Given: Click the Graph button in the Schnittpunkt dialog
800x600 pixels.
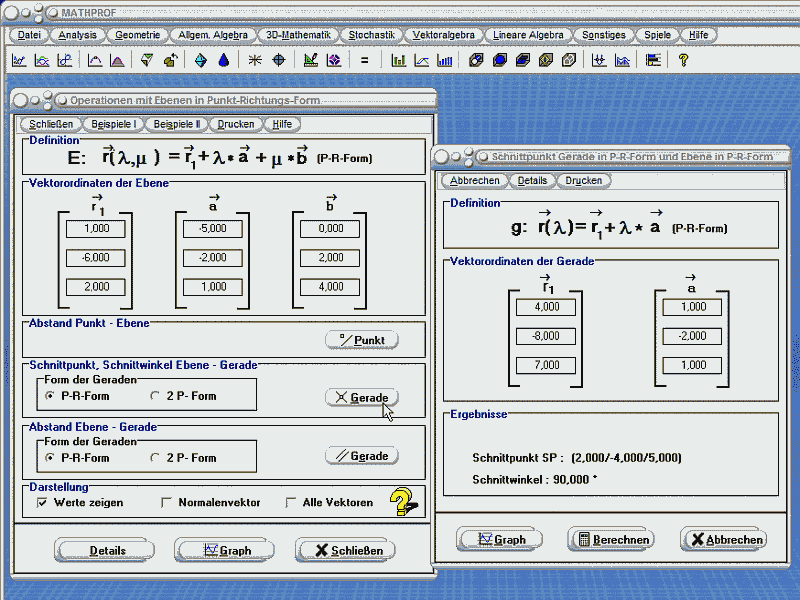Looking at the screenshot, I should click(501, 539).
